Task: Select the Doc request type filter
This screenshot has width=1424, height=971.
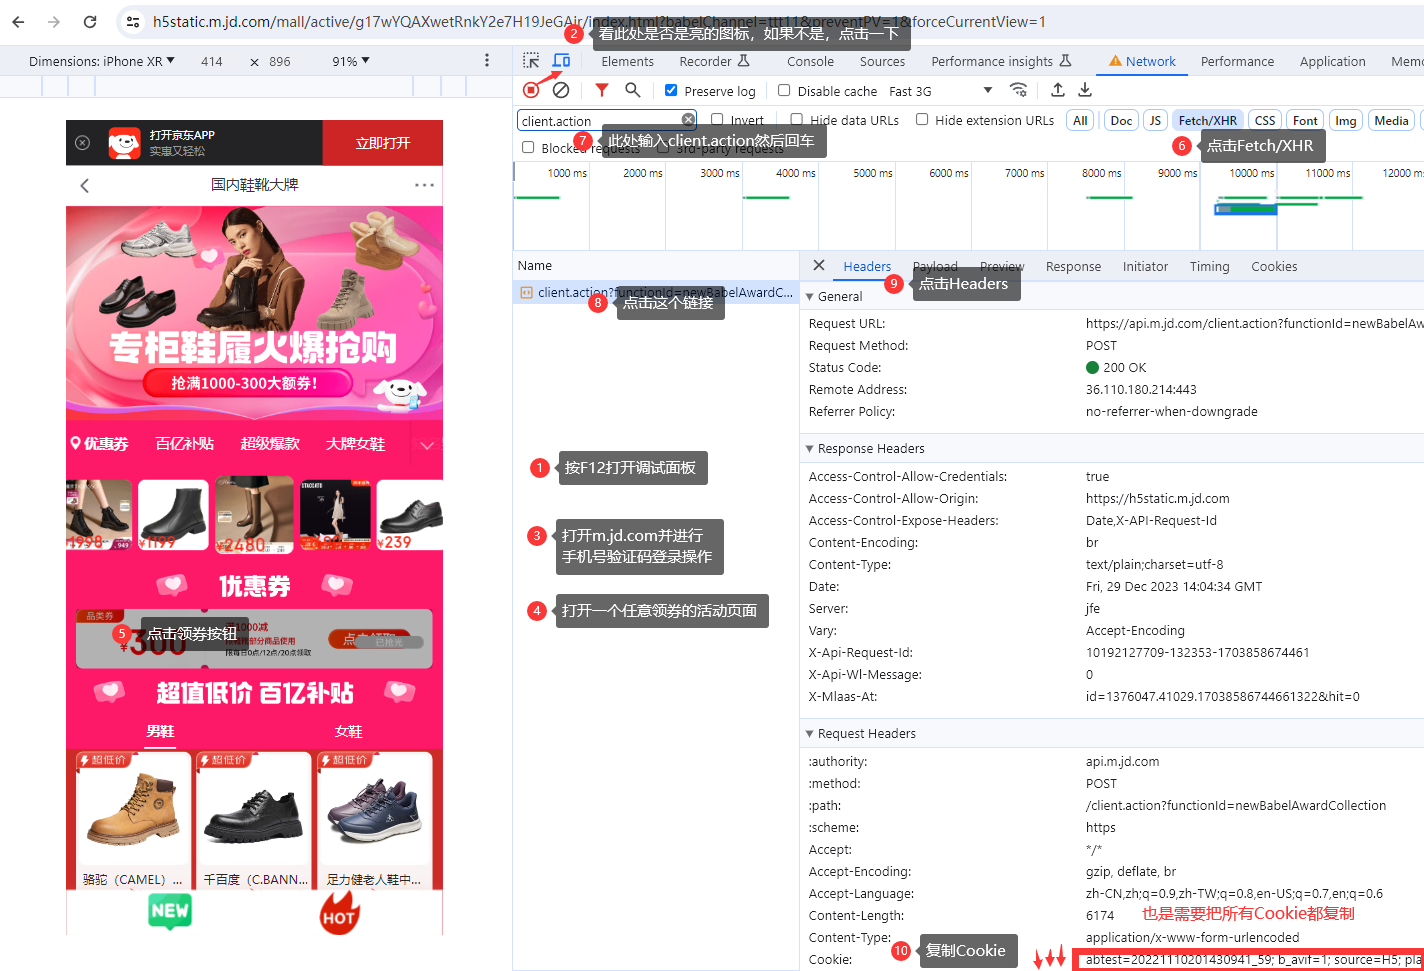Action: [1121, 120]
